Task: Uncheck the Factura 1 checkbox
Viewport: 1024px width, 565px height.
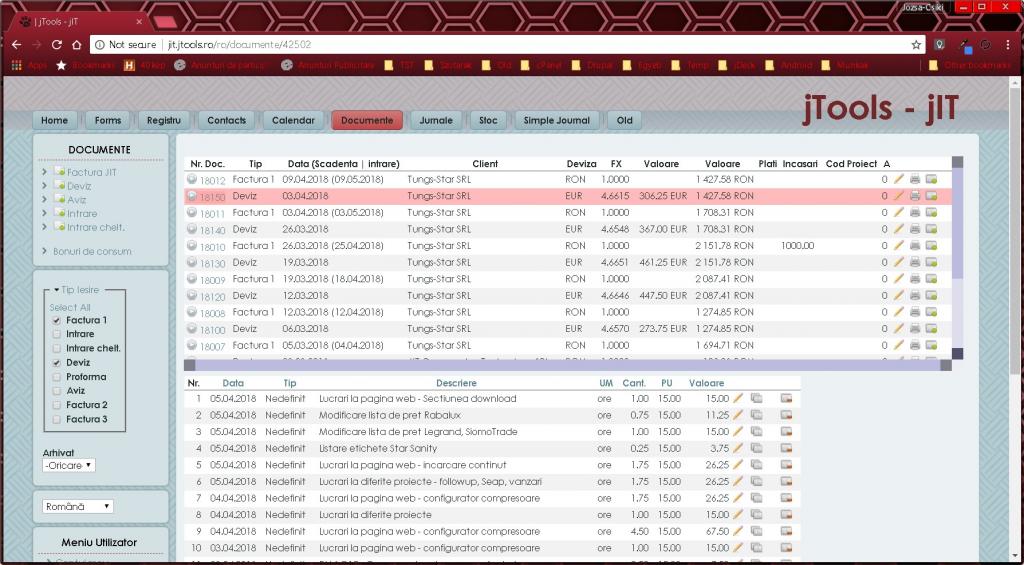Action: point(56,320)
